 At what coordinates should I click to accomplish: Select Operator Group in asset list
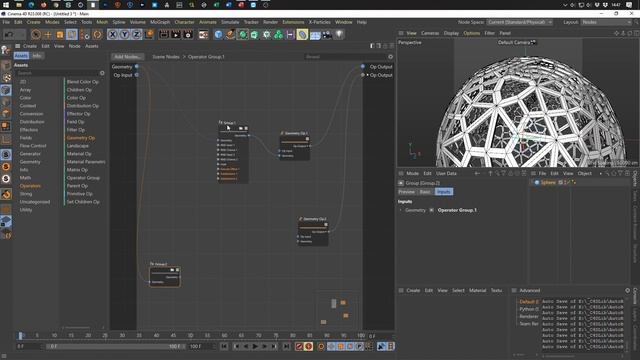pyautogui.click(x=83, y=178)
